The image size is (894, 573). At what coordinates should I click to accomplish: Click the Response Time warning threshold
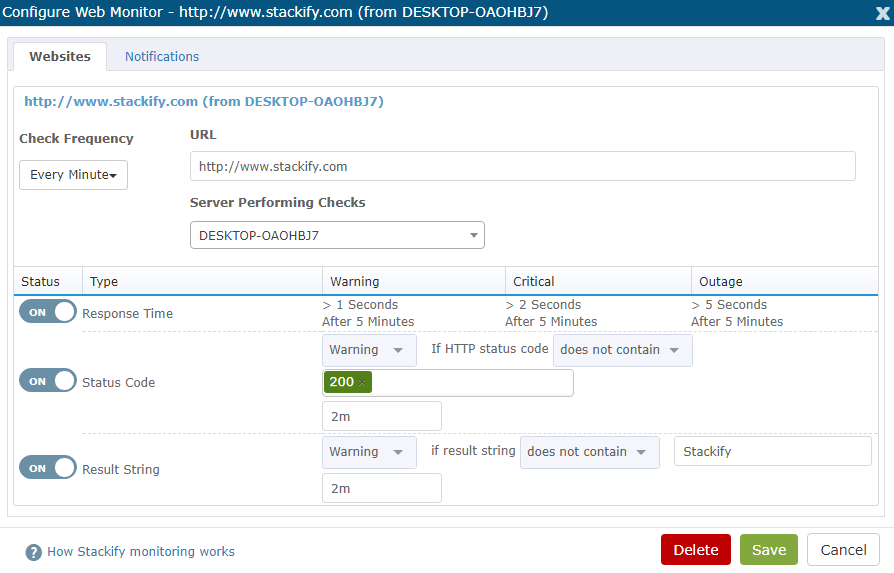click(x=368, y=313)
